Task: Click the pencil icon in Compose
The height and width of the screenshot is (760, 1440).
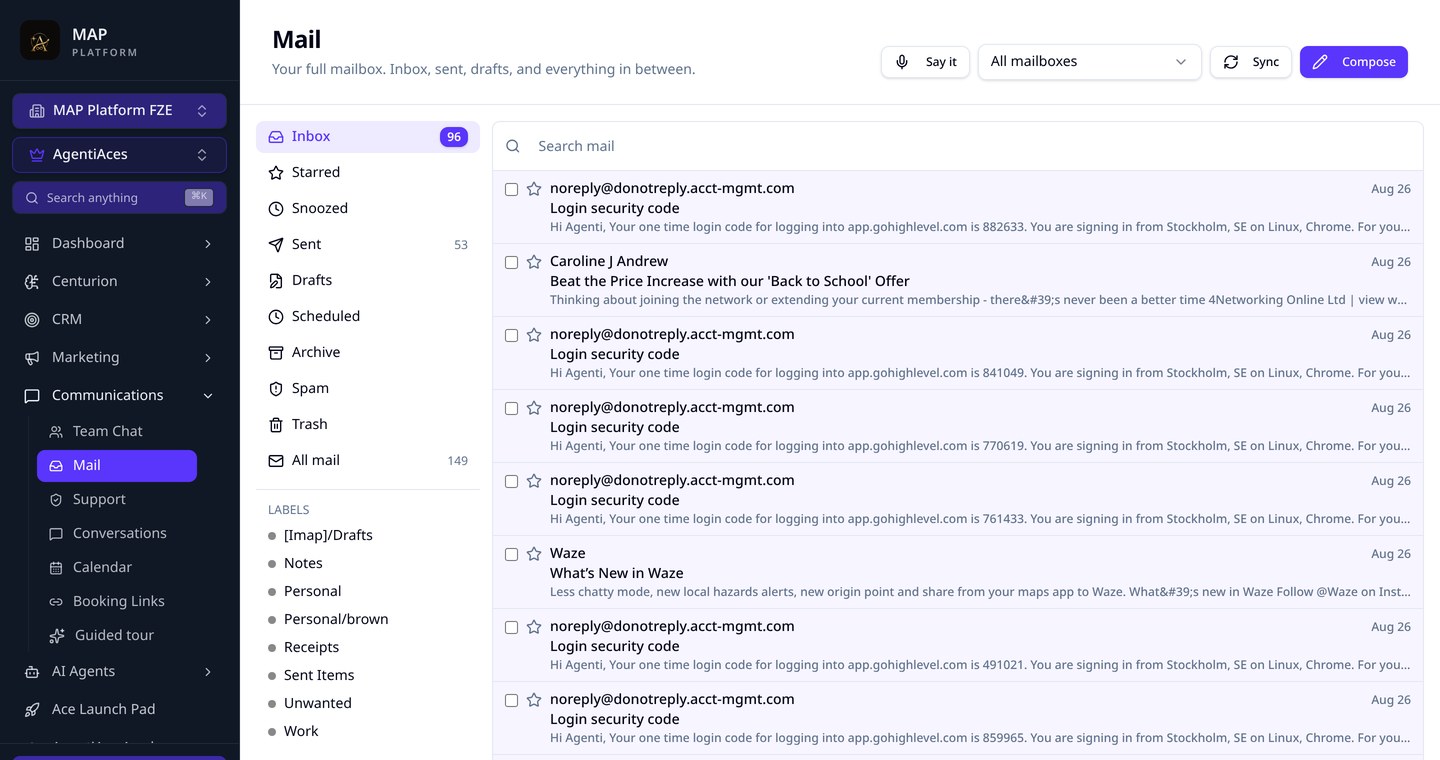Action: coord(1320,62)
